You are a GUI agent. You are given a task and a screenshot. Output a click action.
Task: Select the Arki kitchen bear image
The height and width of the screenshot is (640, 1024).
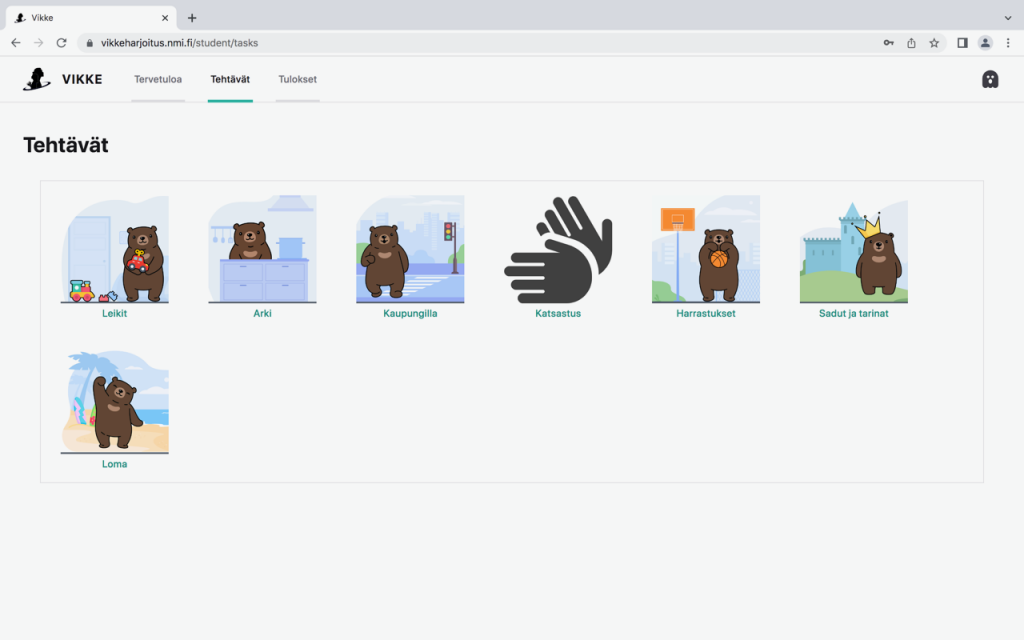click(262, 249)
